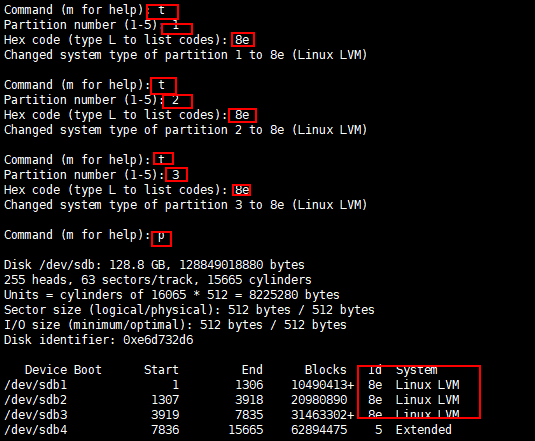Select the disk identifier 0xe6d732d6
The image size is (535, 441).
(x=158, y=340)
